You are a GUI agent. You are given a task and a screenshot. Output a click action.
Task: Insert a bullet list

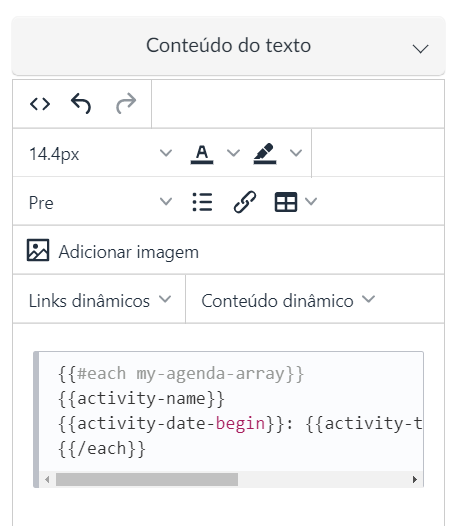point(202,202)
